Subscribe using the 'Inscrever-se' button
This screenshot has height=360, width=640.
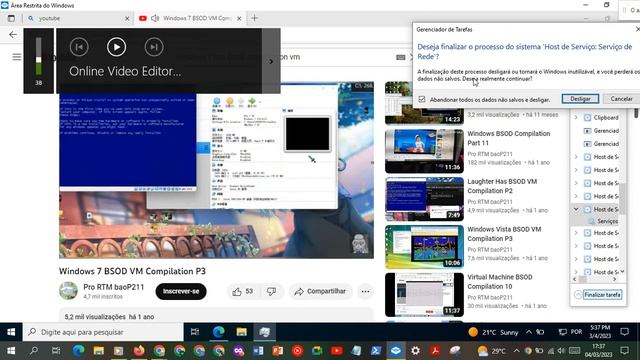tap(181, 291)
